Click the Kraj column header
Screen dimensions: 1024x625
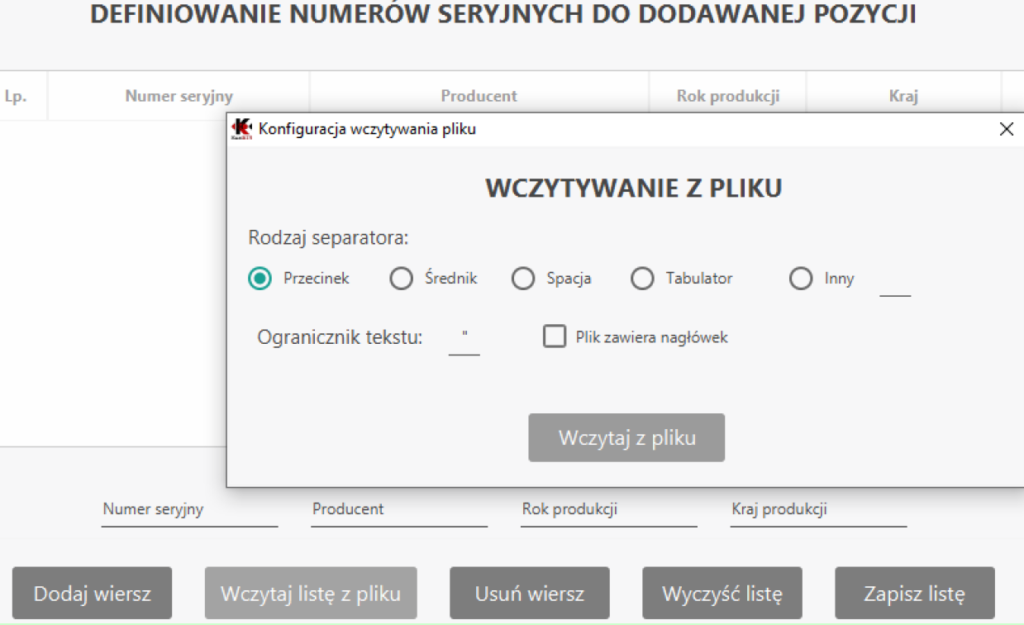coord(904,96)
